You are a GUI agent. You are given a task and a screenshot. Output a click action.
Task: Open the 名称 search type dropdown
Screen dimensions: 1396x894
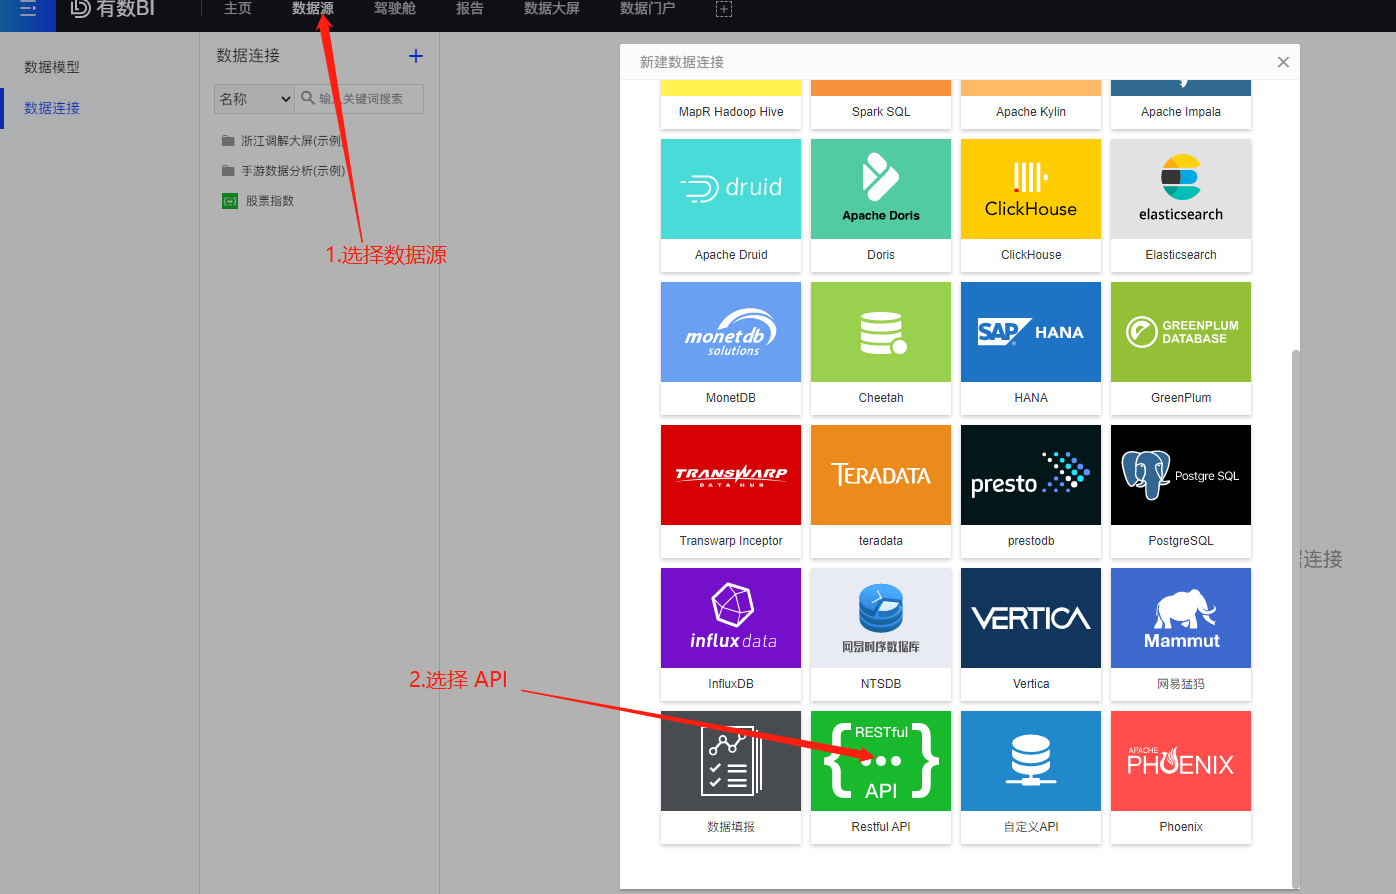coord(254,99)
